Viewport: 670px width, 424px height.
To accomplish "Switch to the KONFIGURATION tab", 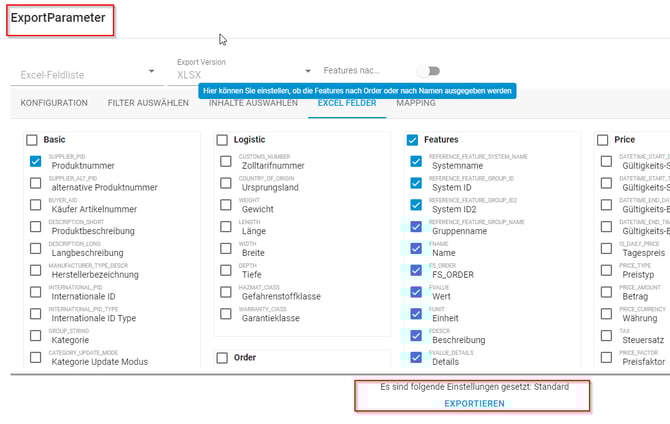I will (54, 103).
